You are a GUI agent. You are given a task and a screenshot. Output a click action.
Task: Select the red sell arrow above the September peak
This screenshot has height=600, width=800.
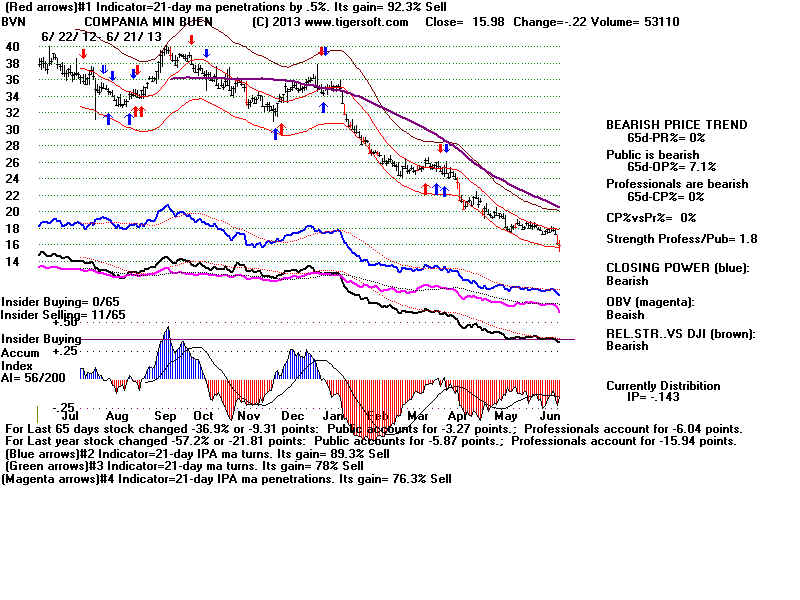point(191,39)
